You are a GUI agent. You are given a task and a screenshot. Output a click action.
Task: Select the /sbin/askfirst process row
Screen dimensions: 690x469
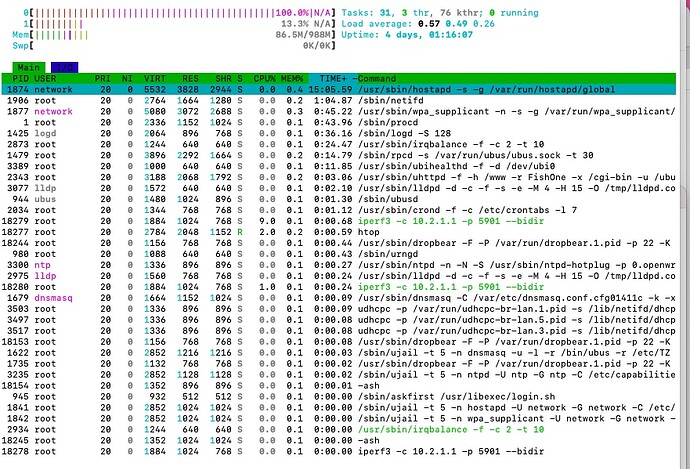point(338,397)
